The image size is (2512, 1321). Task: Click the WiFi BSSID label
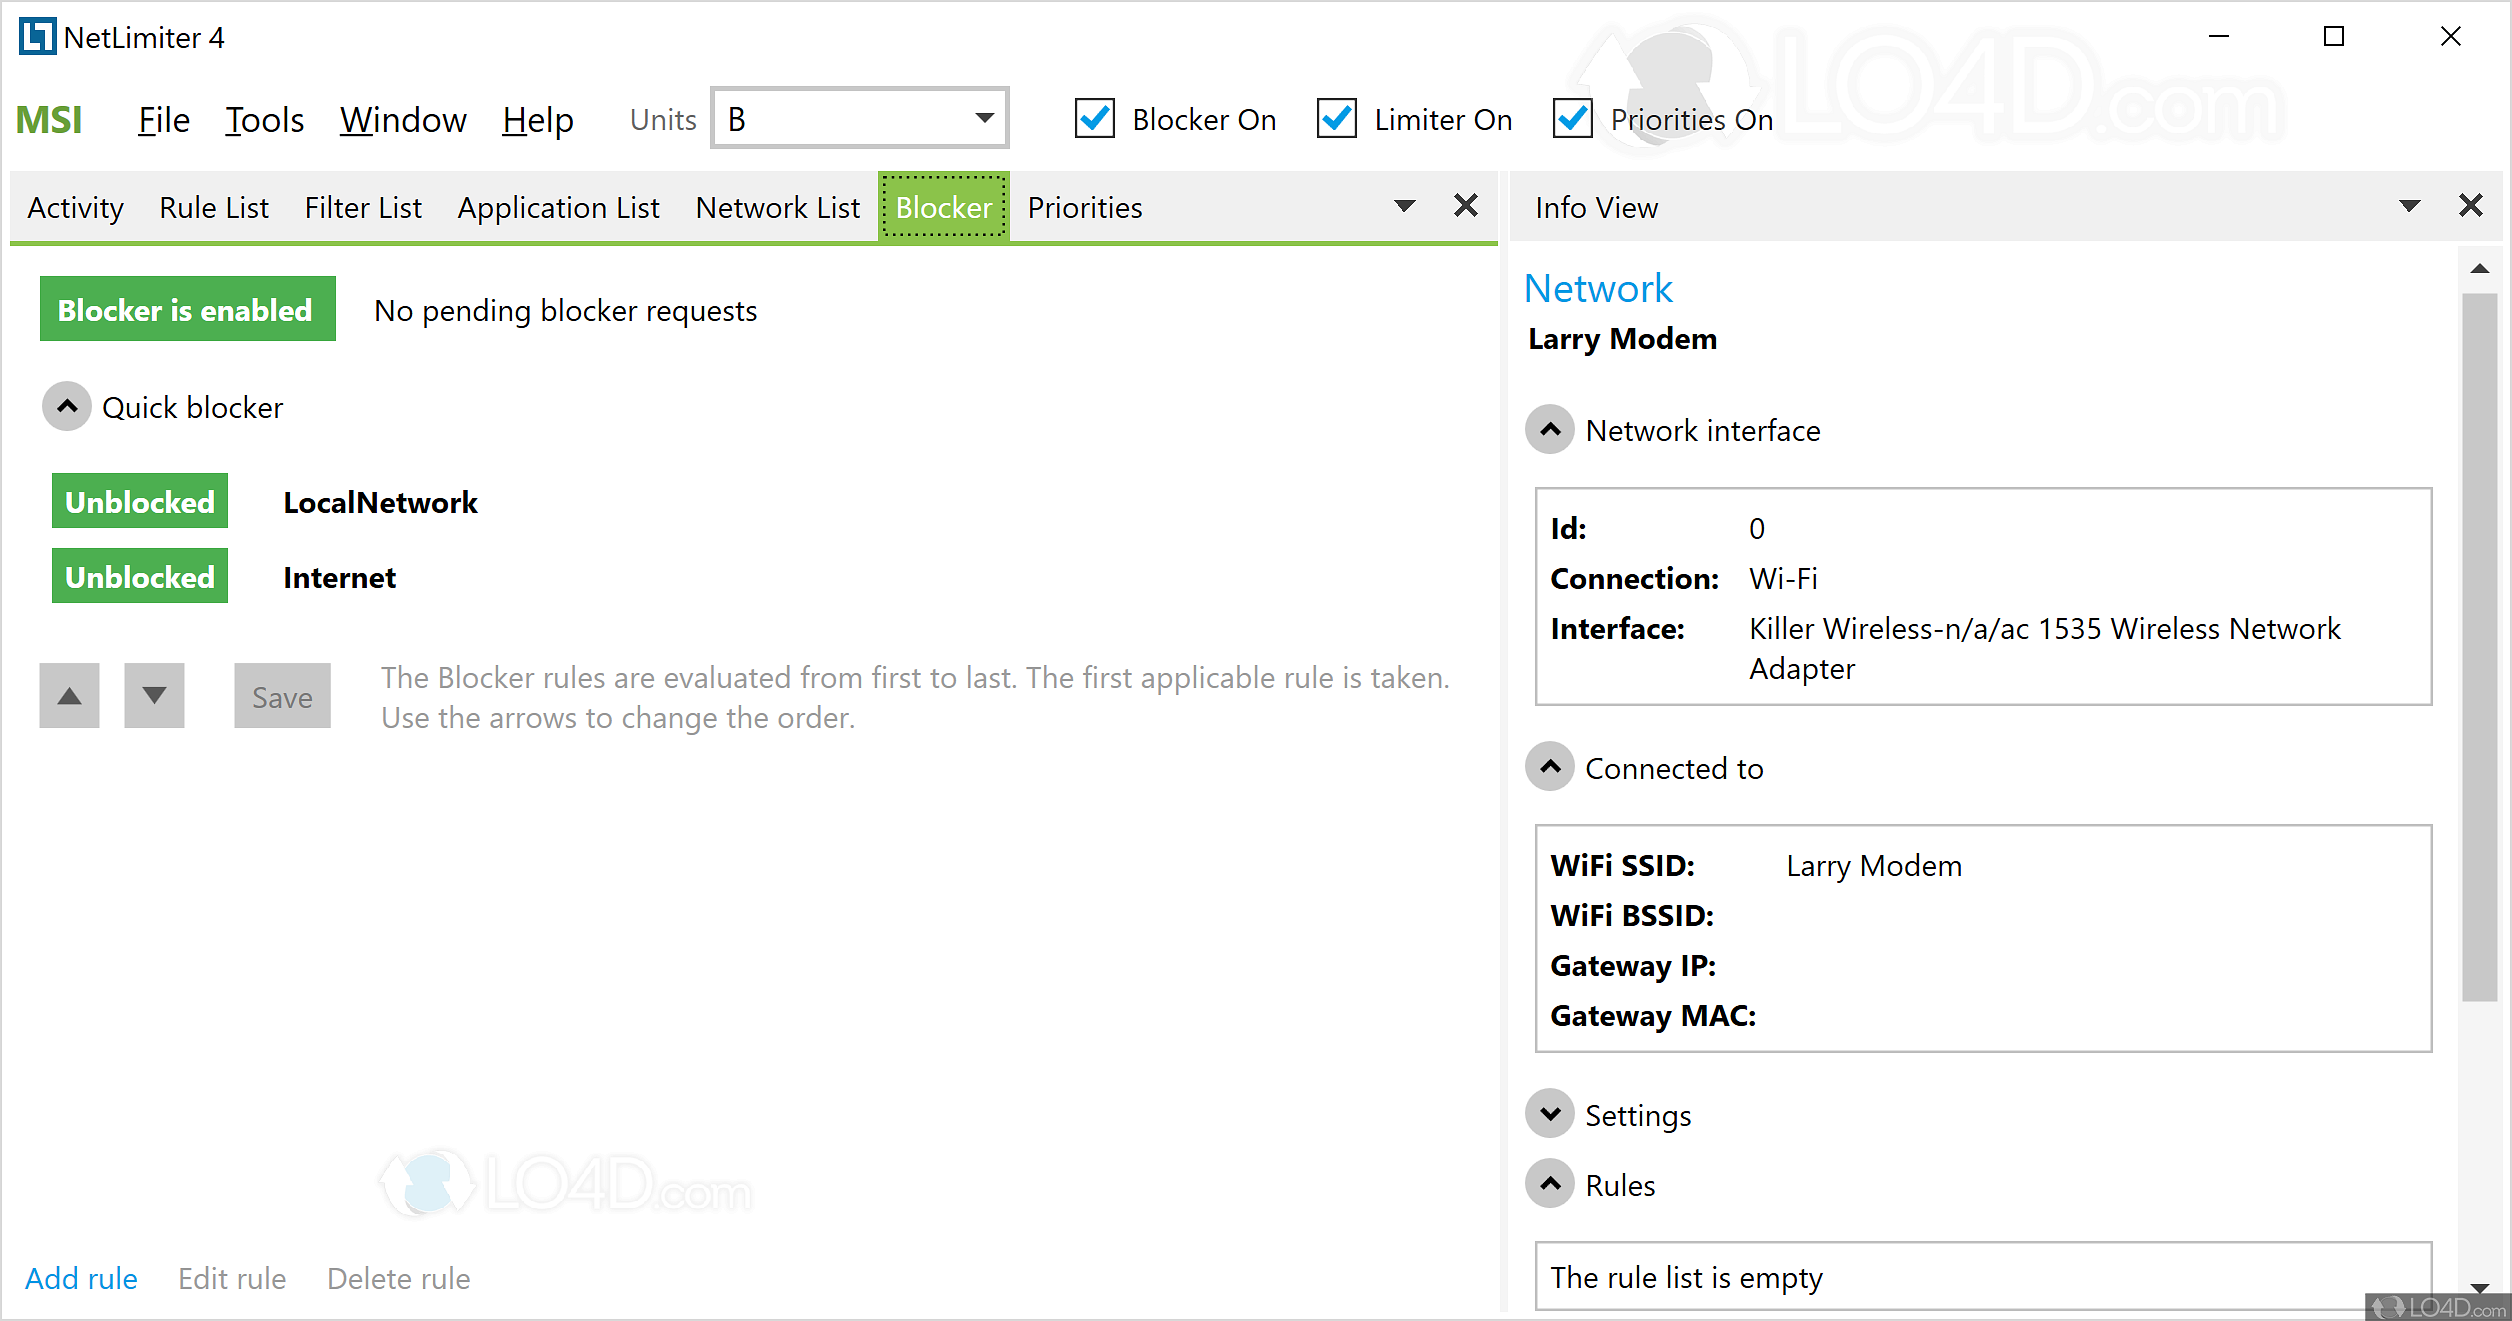coord(1632,916)
